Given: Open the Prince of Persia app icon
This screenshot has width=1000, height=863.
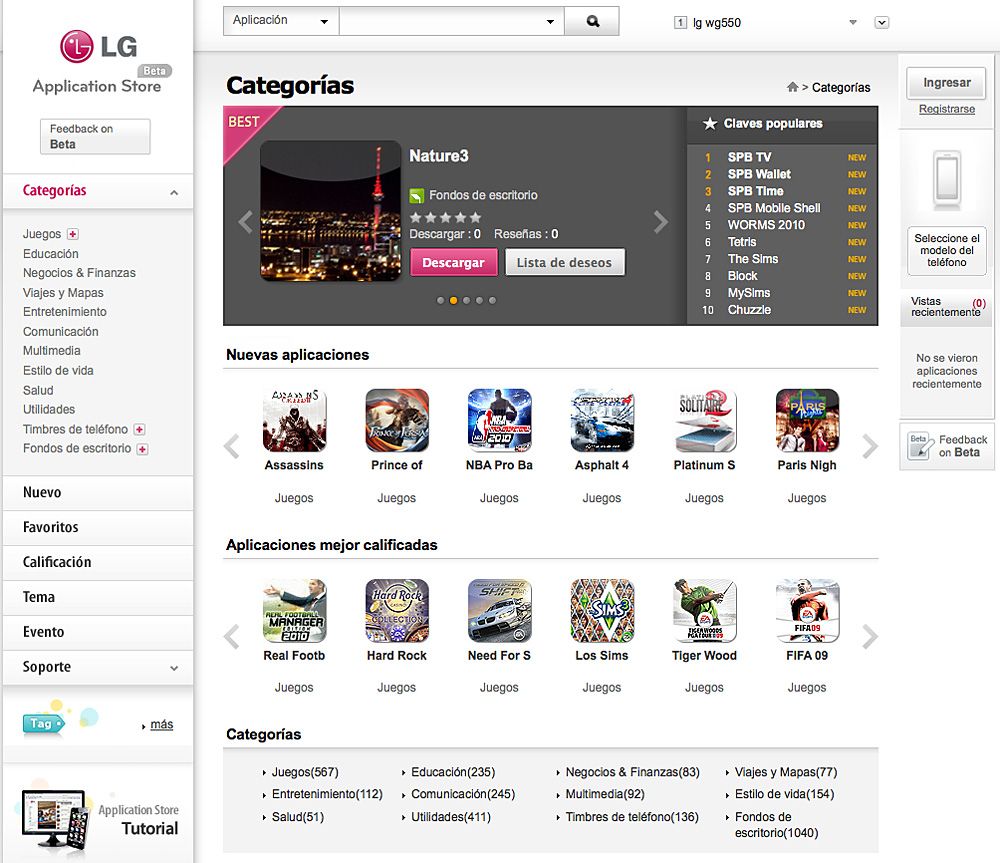Looking at the screenshot, I should click(x=397, y=420).
